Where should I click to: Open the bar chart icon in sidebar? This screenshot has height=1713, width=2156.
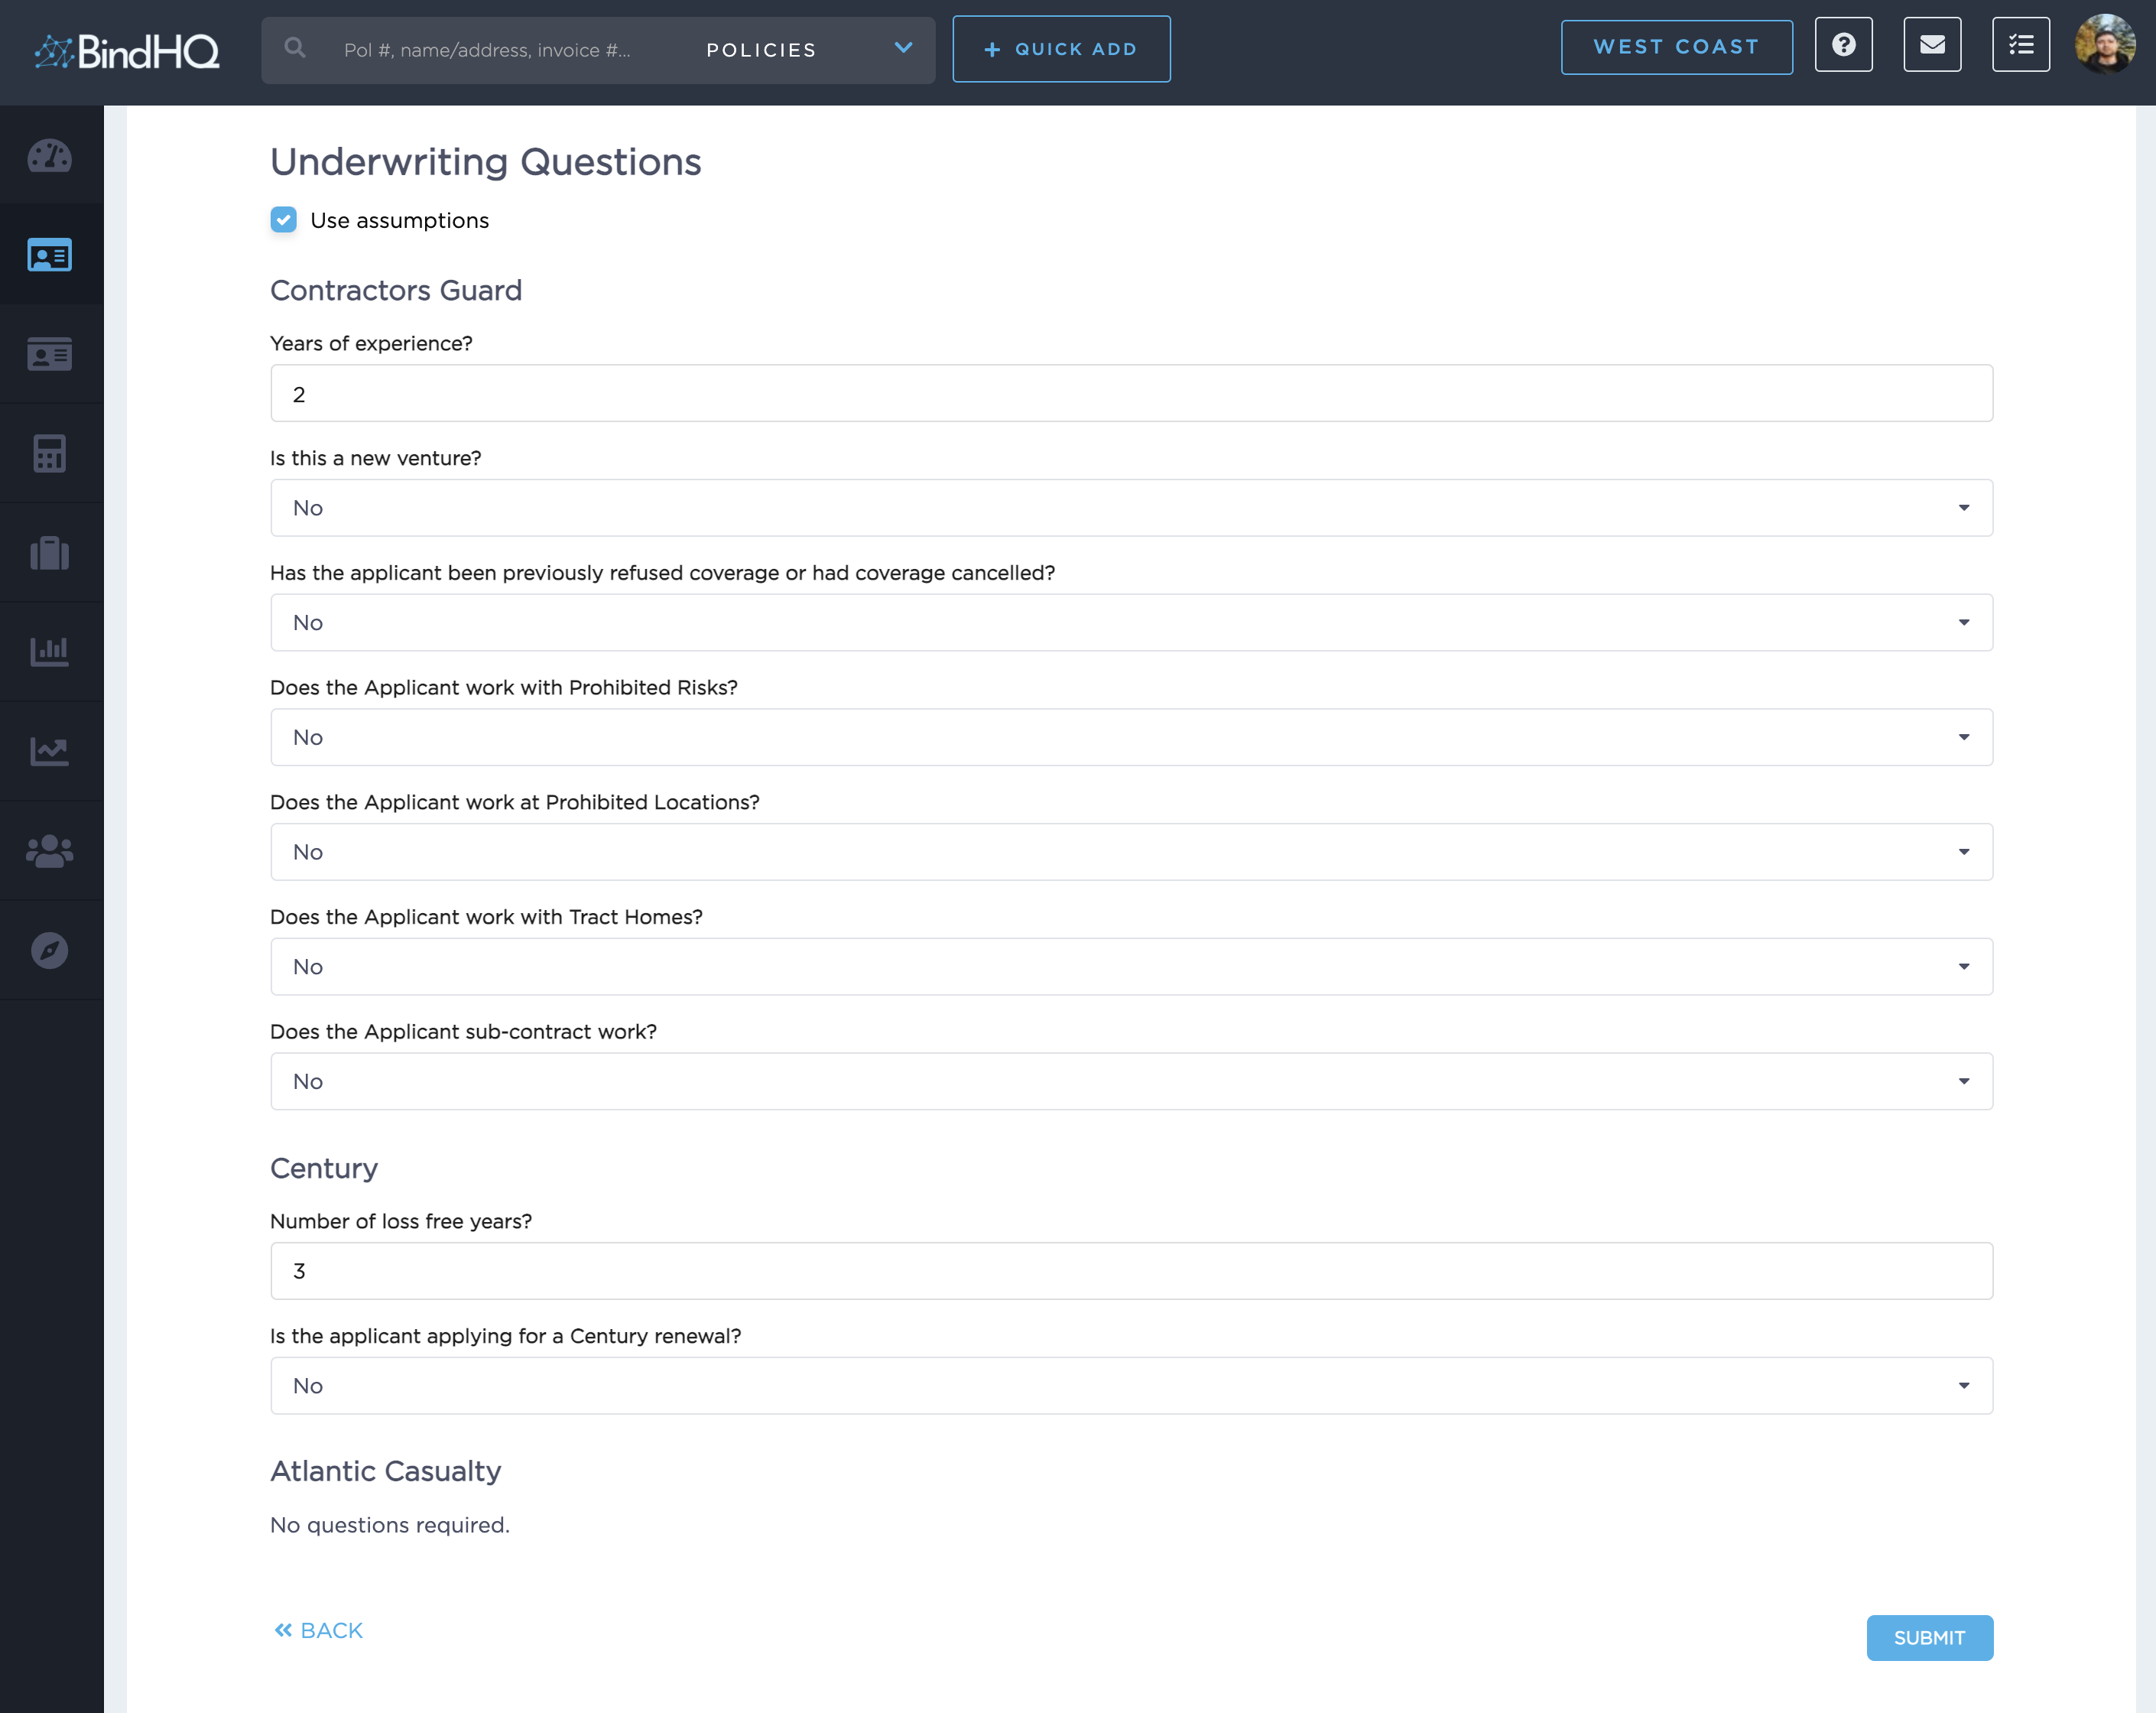tap(50, 651)
